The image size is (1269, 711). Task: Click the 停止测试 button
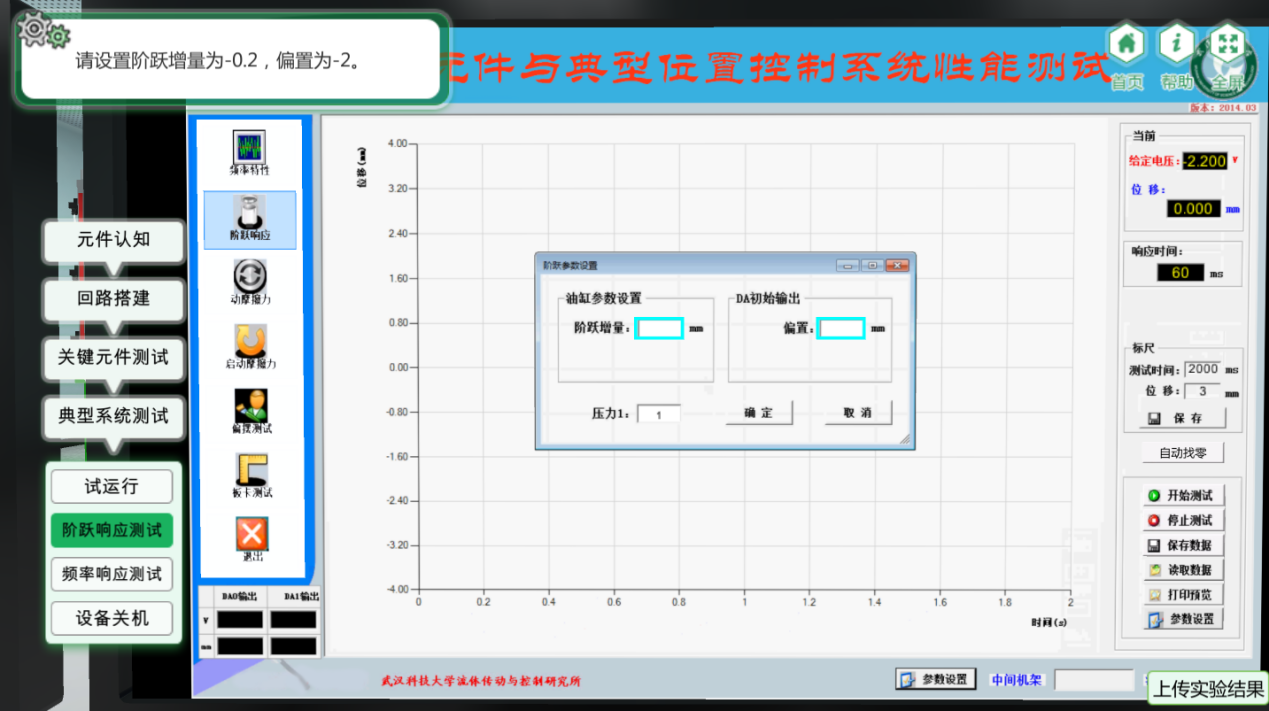[x=1182, y=520]
